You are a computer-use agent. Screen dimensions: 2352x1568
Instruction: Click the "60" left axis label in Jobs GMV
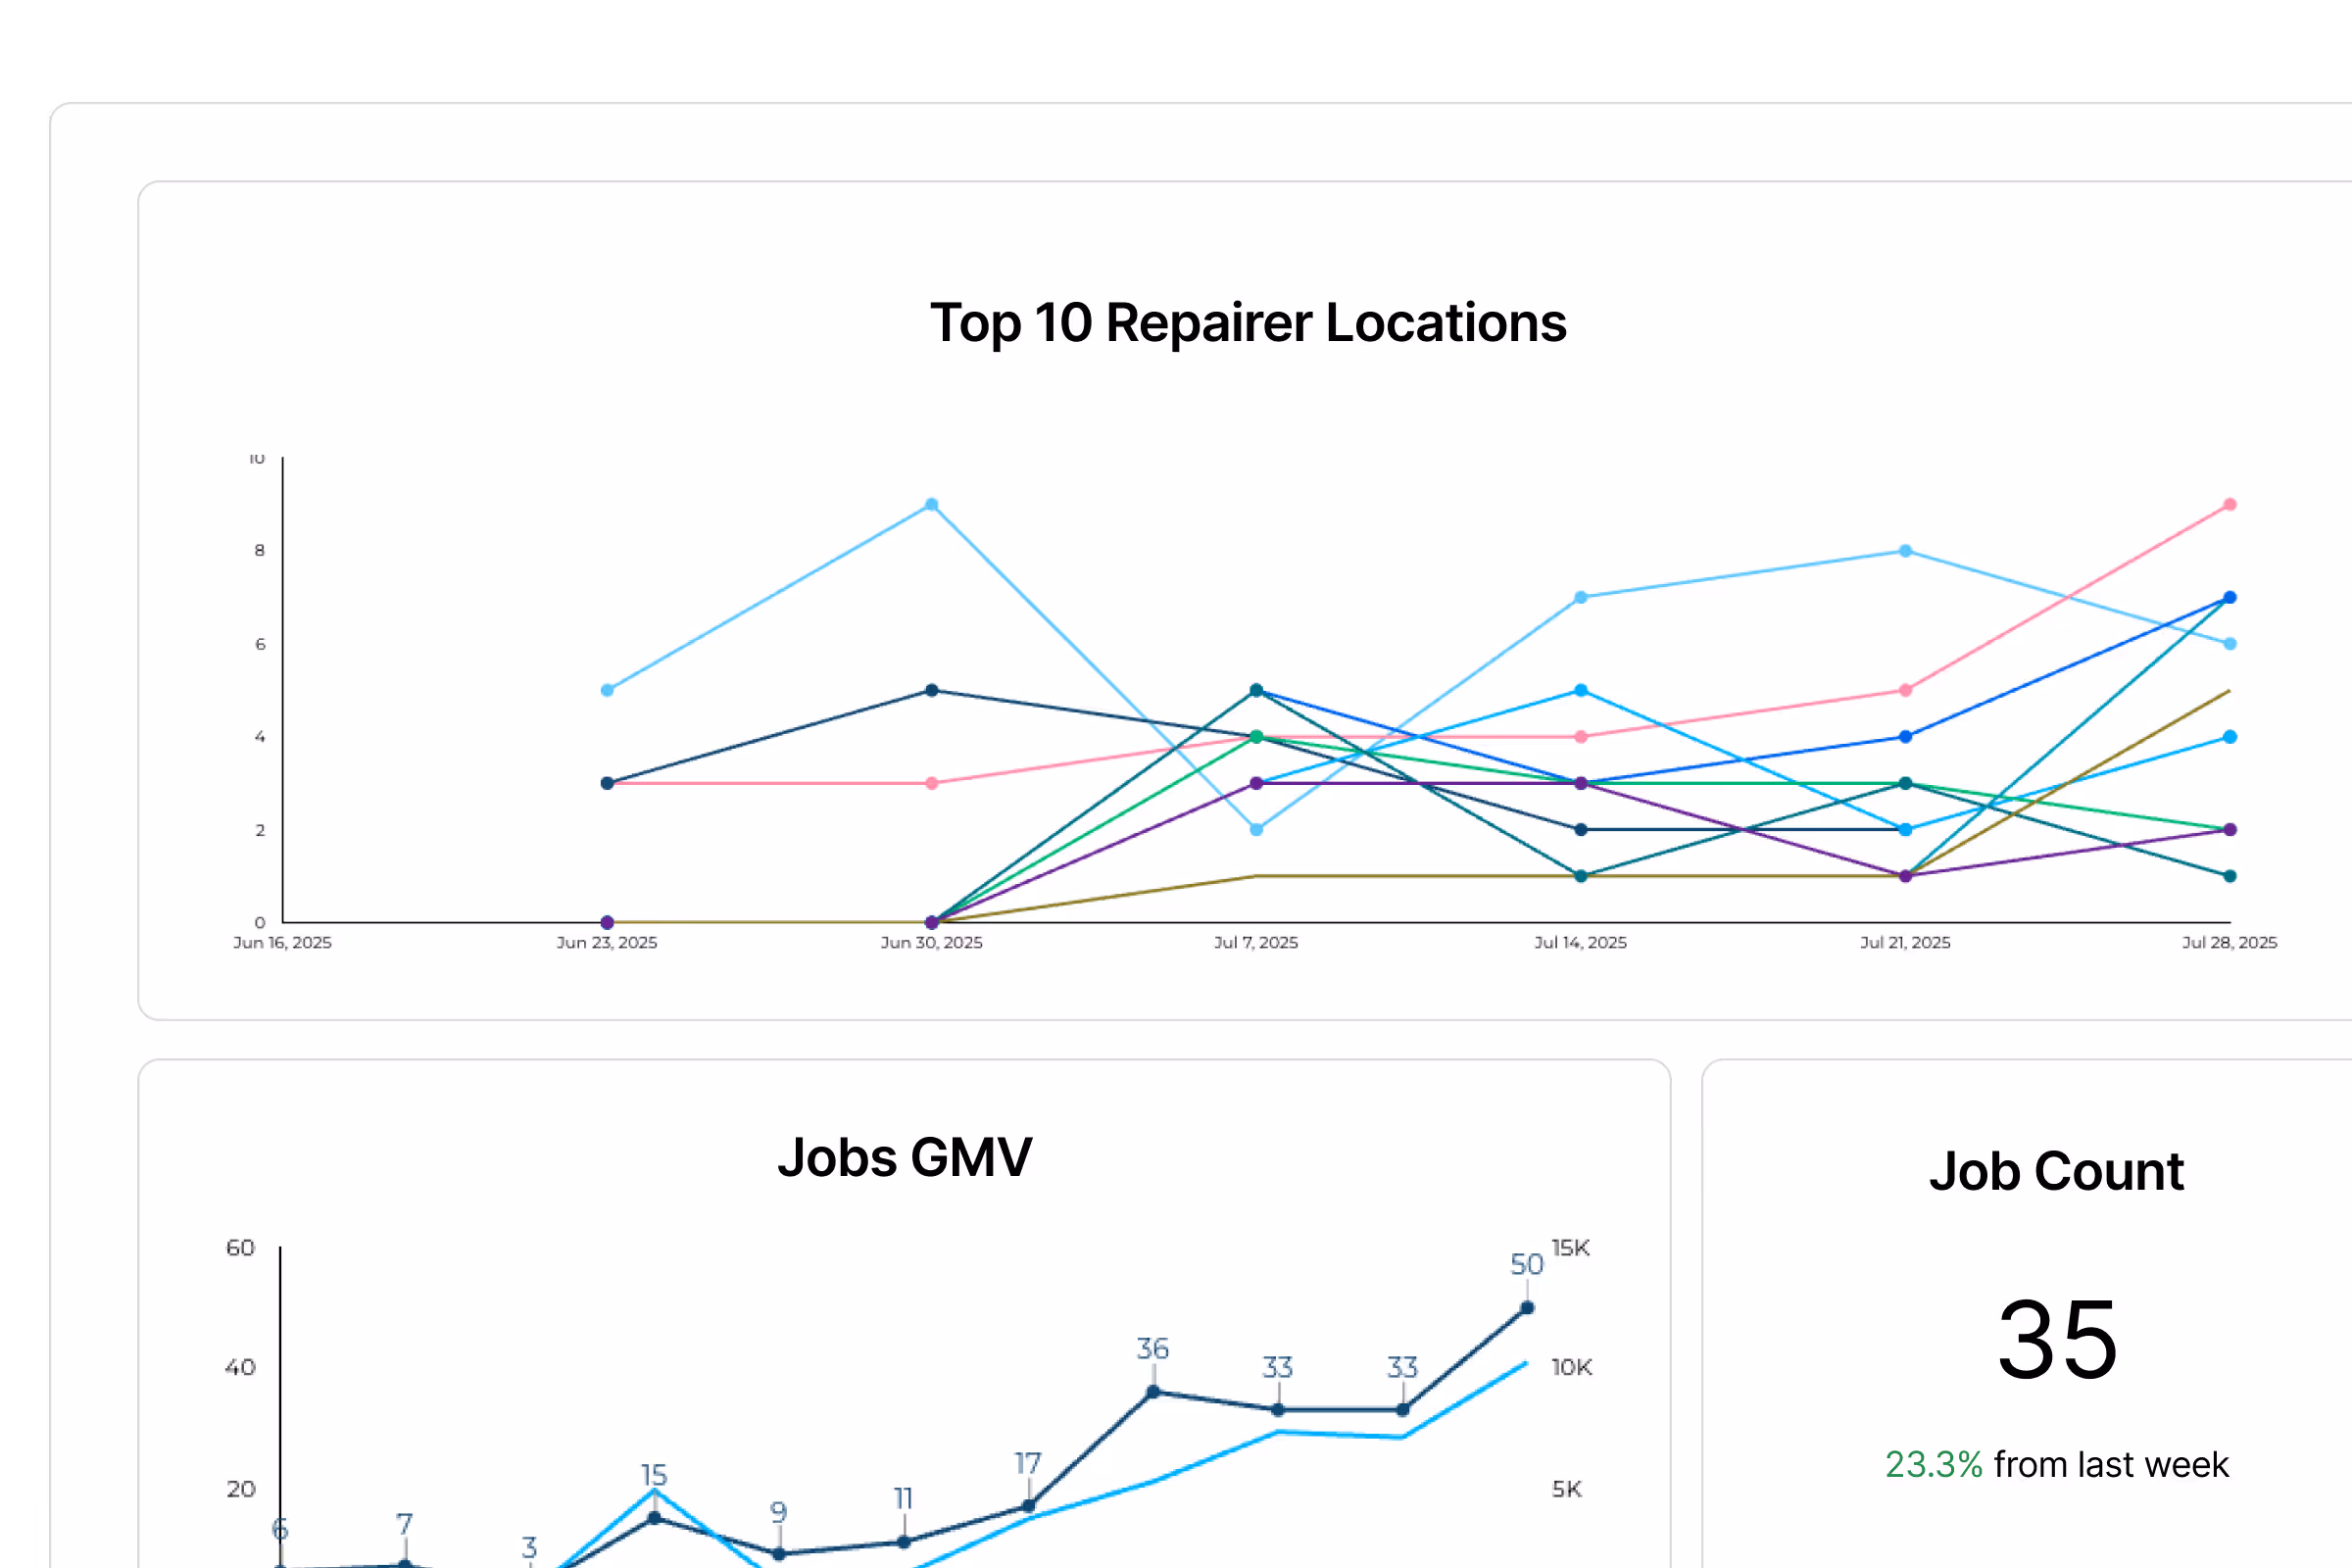pos(240,1248)
